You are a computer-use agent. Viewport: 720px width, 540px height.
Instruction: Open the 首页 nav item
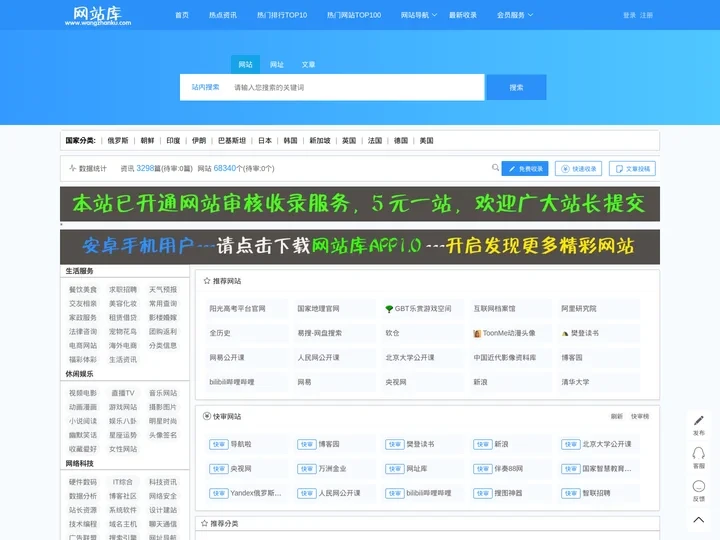[182, 15]
